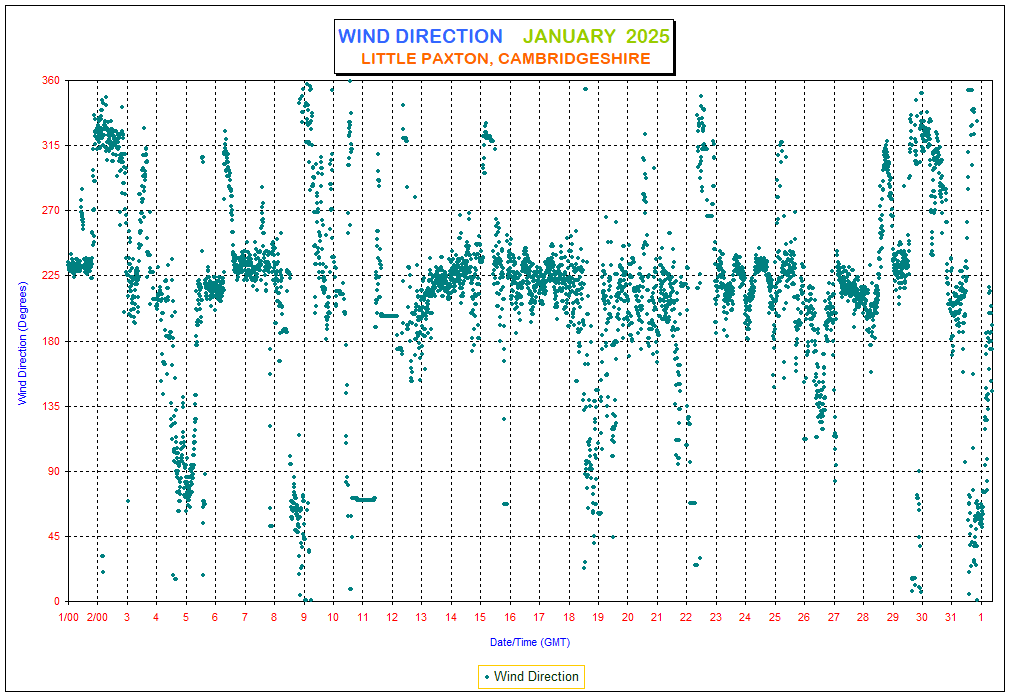Click x-axis date label 3
1010x696 pixels.
pyautogui.click(x=127, y=617)
